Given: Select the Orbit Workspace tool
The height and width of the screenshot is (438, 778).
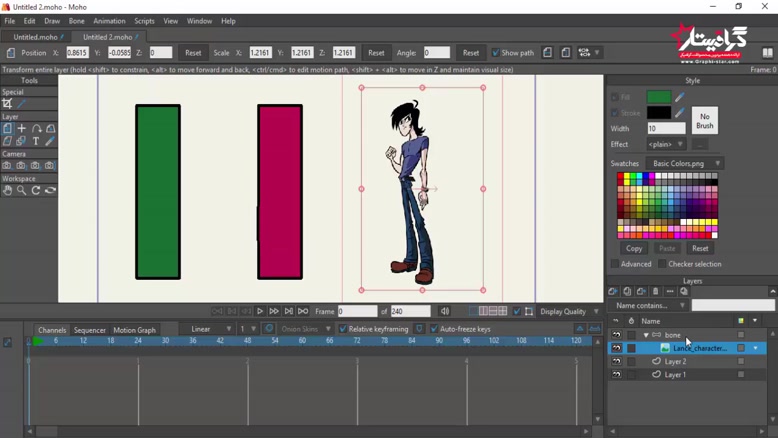Looking at the screenshot, I should [50, 190].
